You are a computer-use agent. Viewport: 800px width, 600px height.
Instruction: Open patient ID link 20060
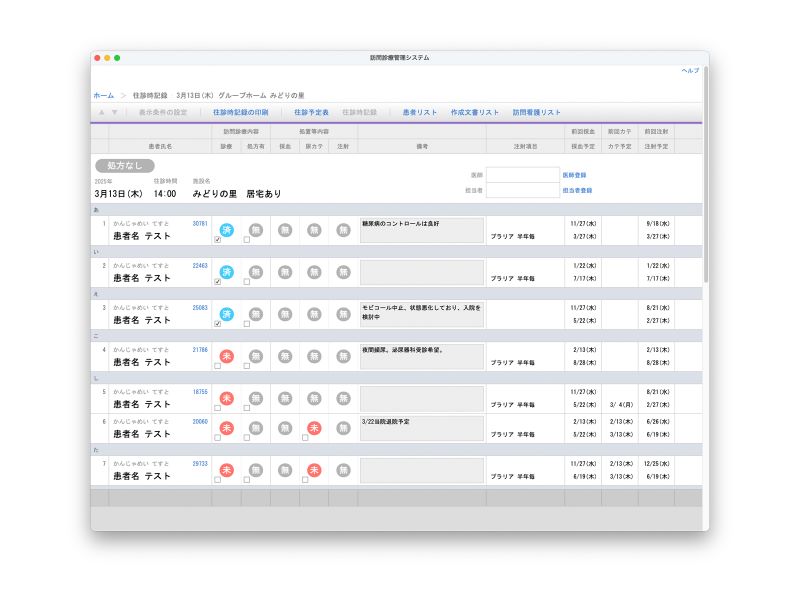(200, 421)
